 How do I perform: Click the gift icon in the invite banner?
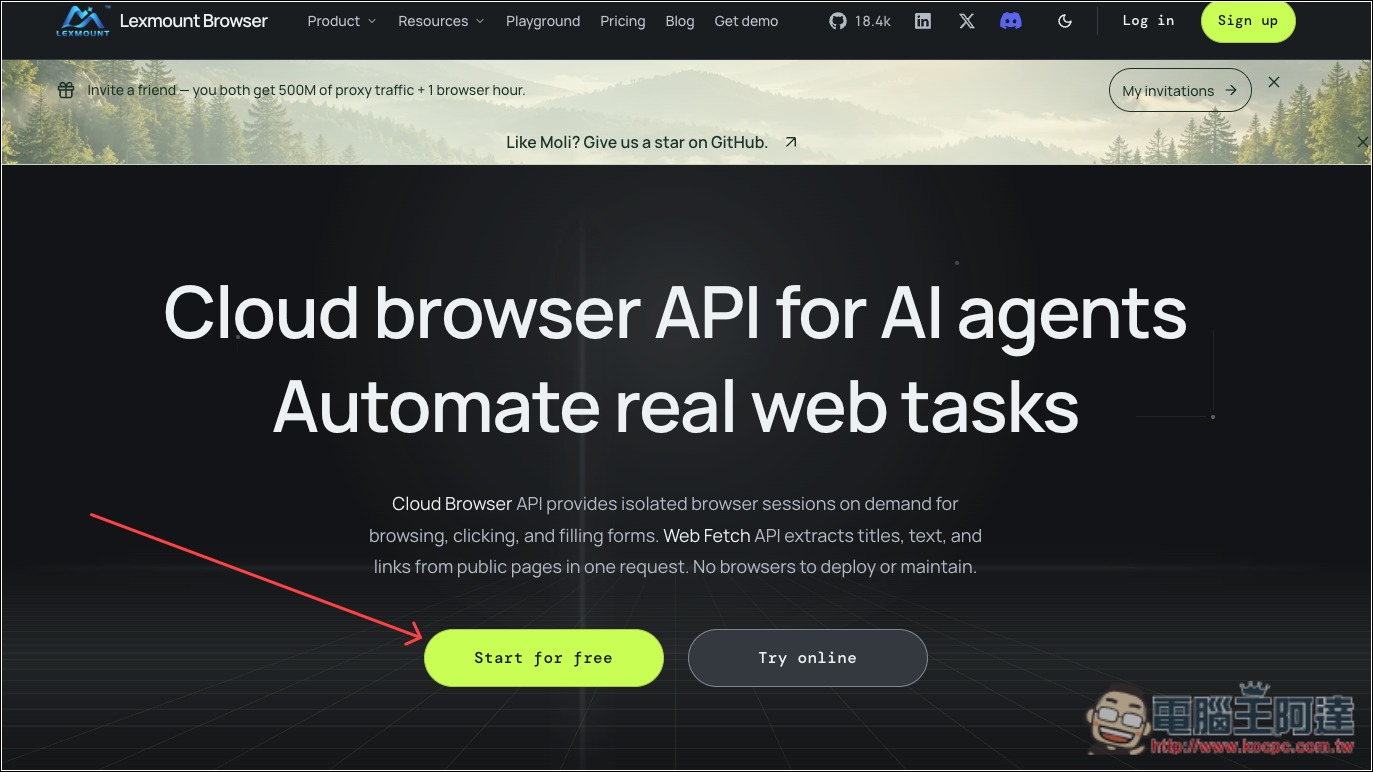pyautogui.click(x=66, y=90)
